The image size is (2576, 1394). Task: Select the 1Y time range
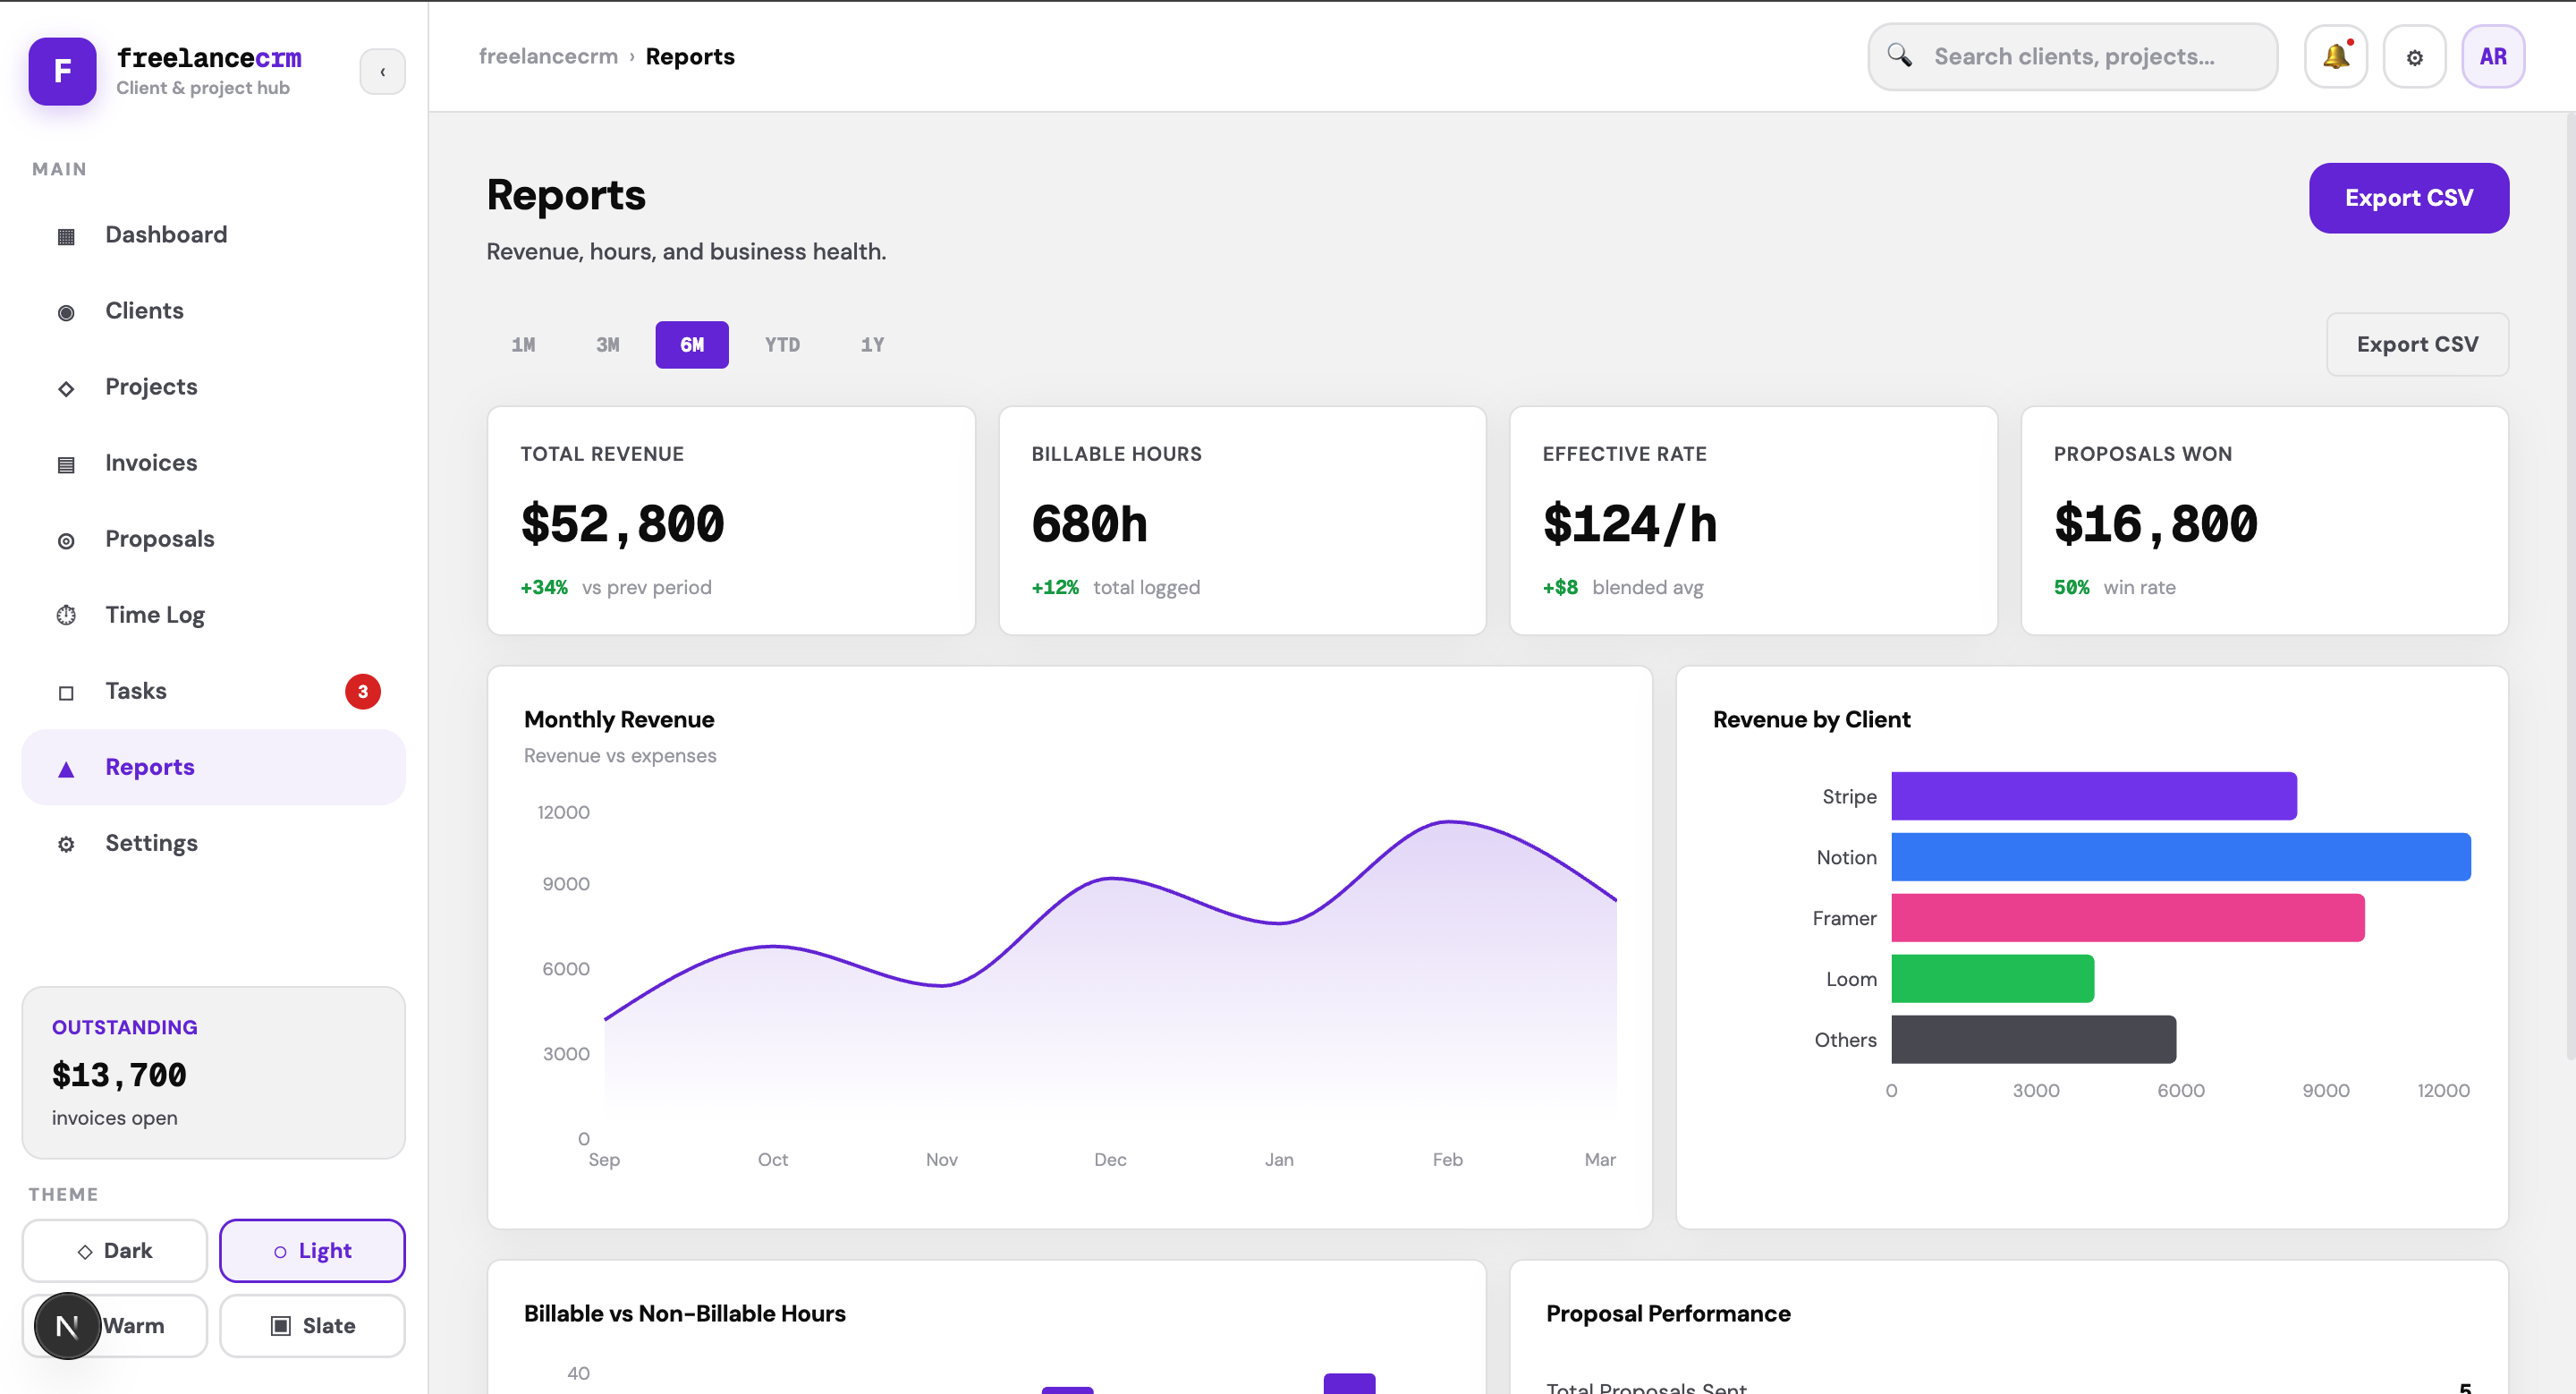pyautogui.click(x=870, y=344)
